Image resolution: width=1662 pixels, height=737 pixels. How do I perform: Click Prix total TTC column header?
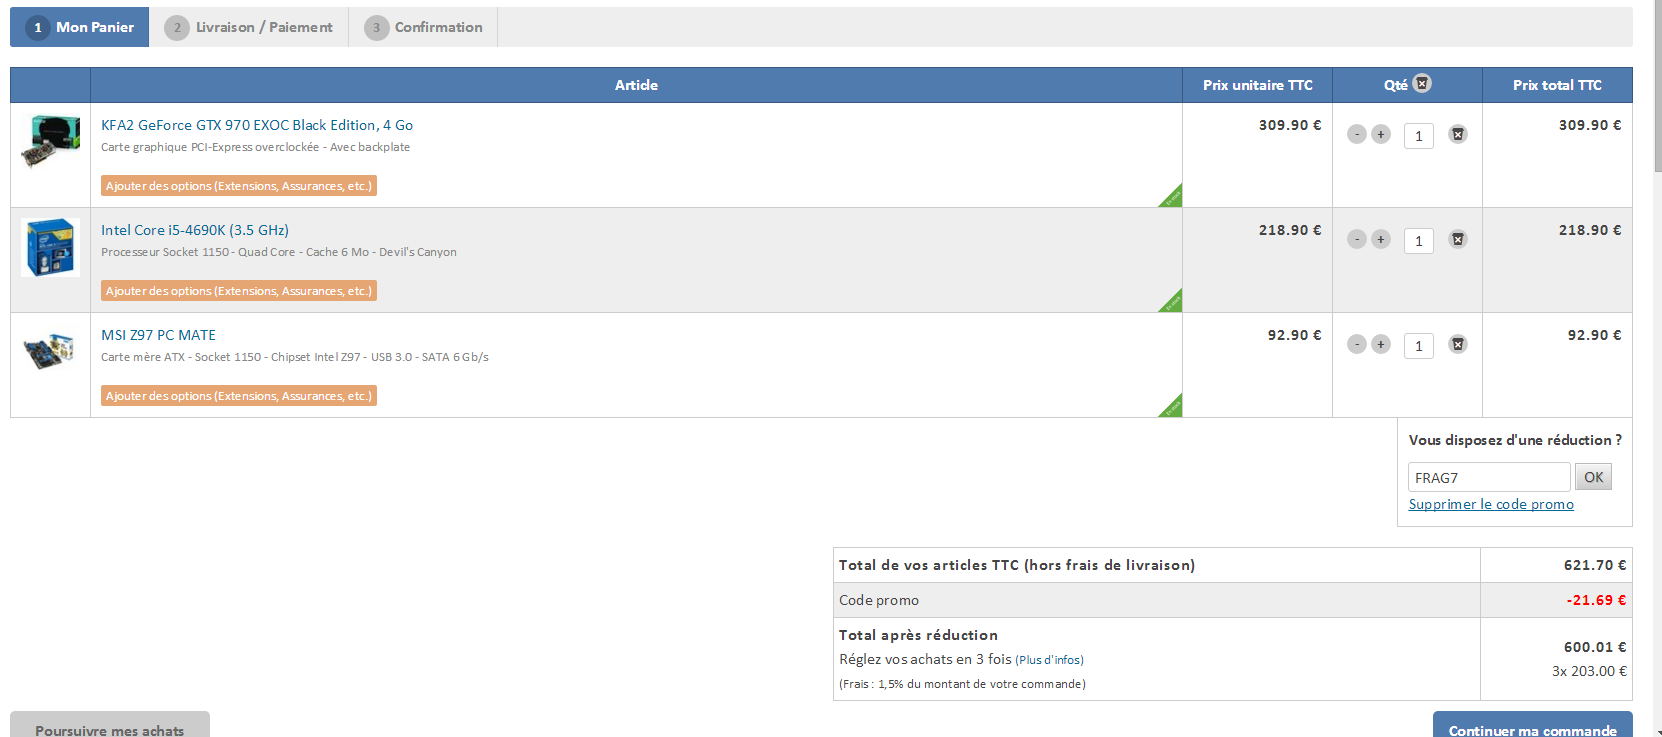1557,85
